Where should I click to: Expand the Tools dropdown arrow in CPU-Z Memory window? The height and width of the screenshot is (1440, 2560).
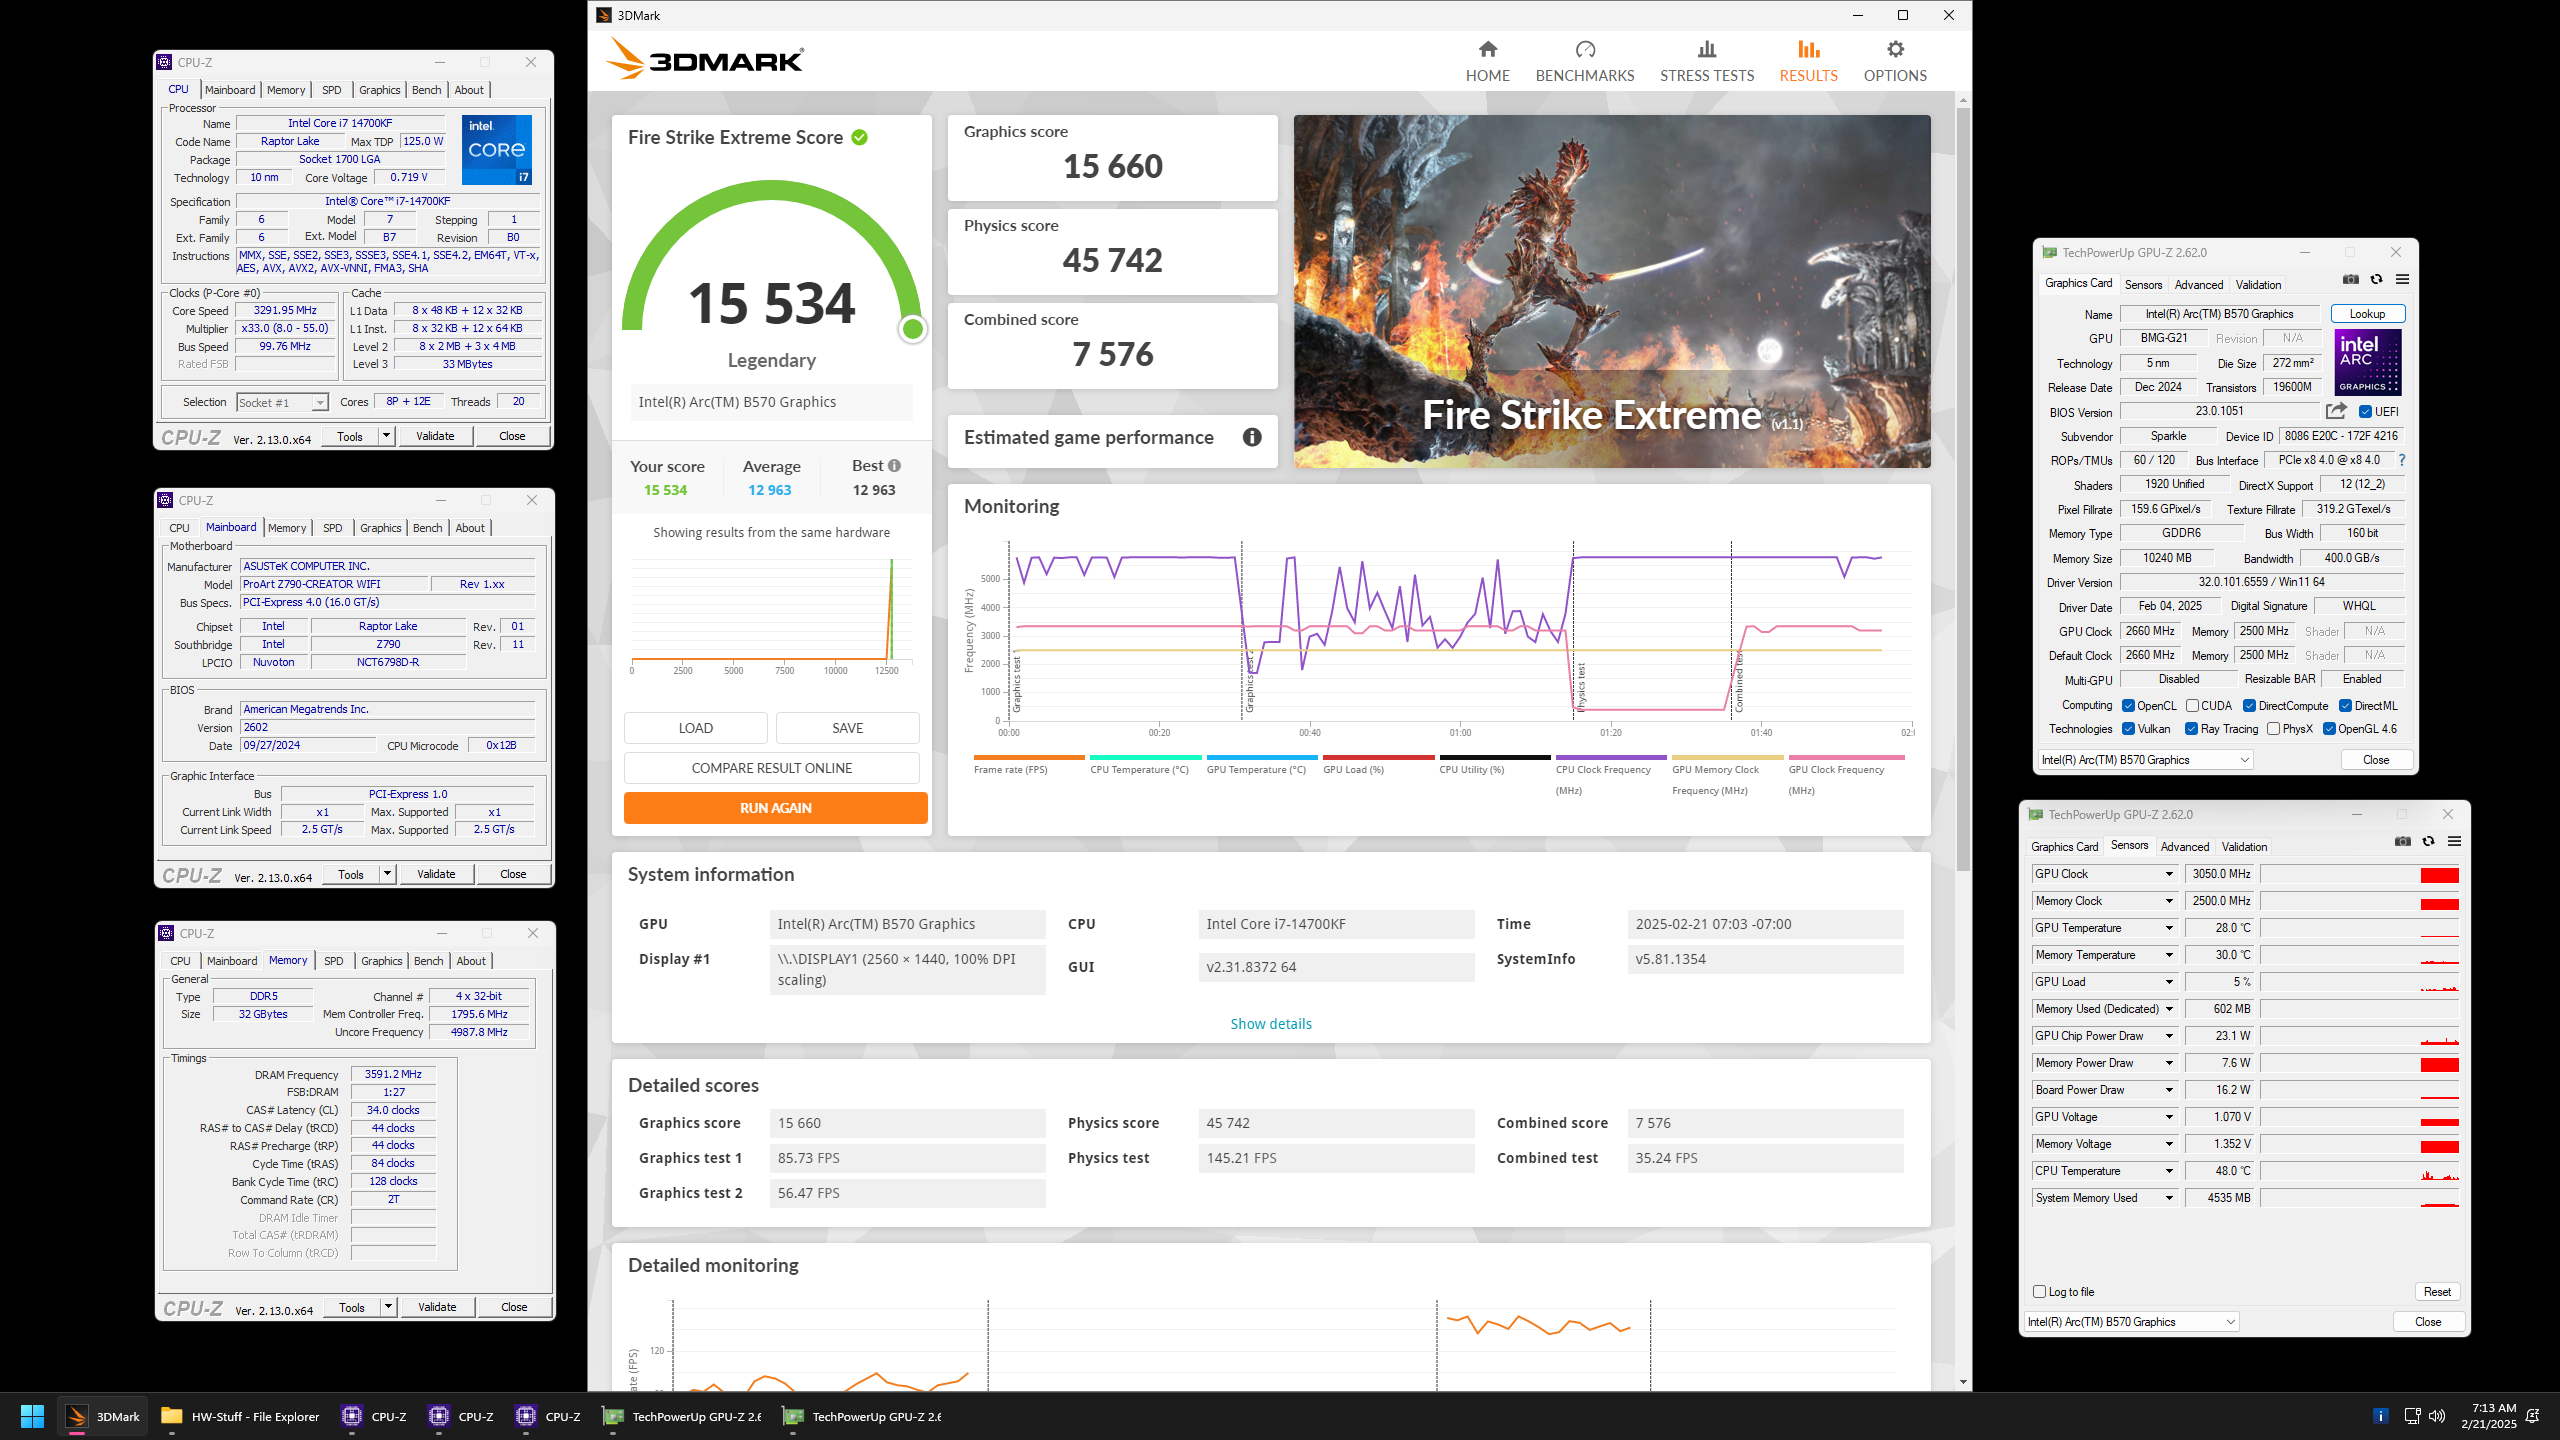click(x=388, y=1307)
